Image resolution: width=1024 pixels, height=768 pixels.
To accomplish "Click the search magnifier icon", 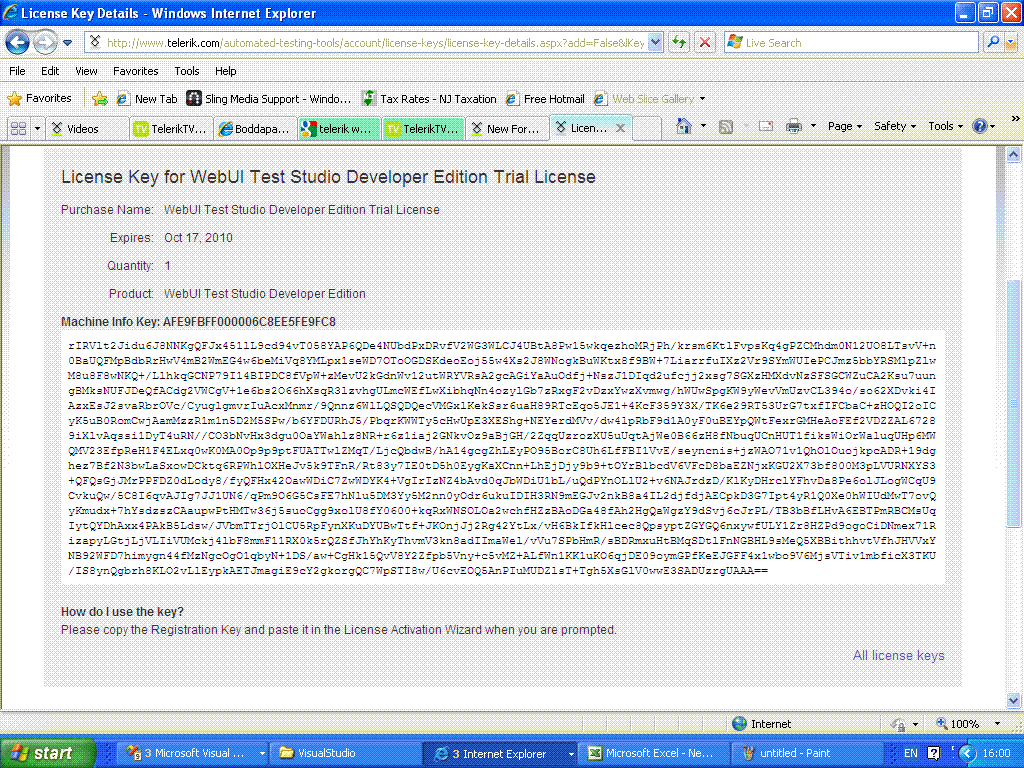I will pos(993,42).
